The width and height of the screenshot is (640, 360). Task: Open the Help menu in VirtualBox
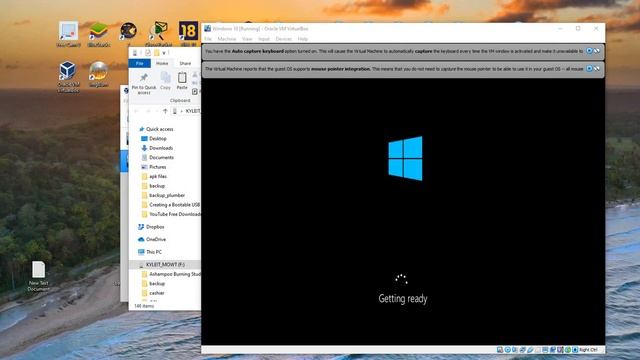(x=302, y=39)
